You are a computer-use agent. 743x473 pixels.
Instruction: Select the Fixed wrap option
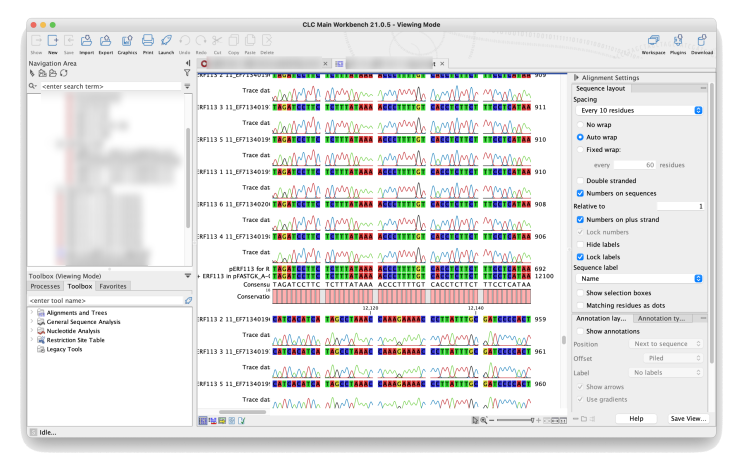(580, 149)
